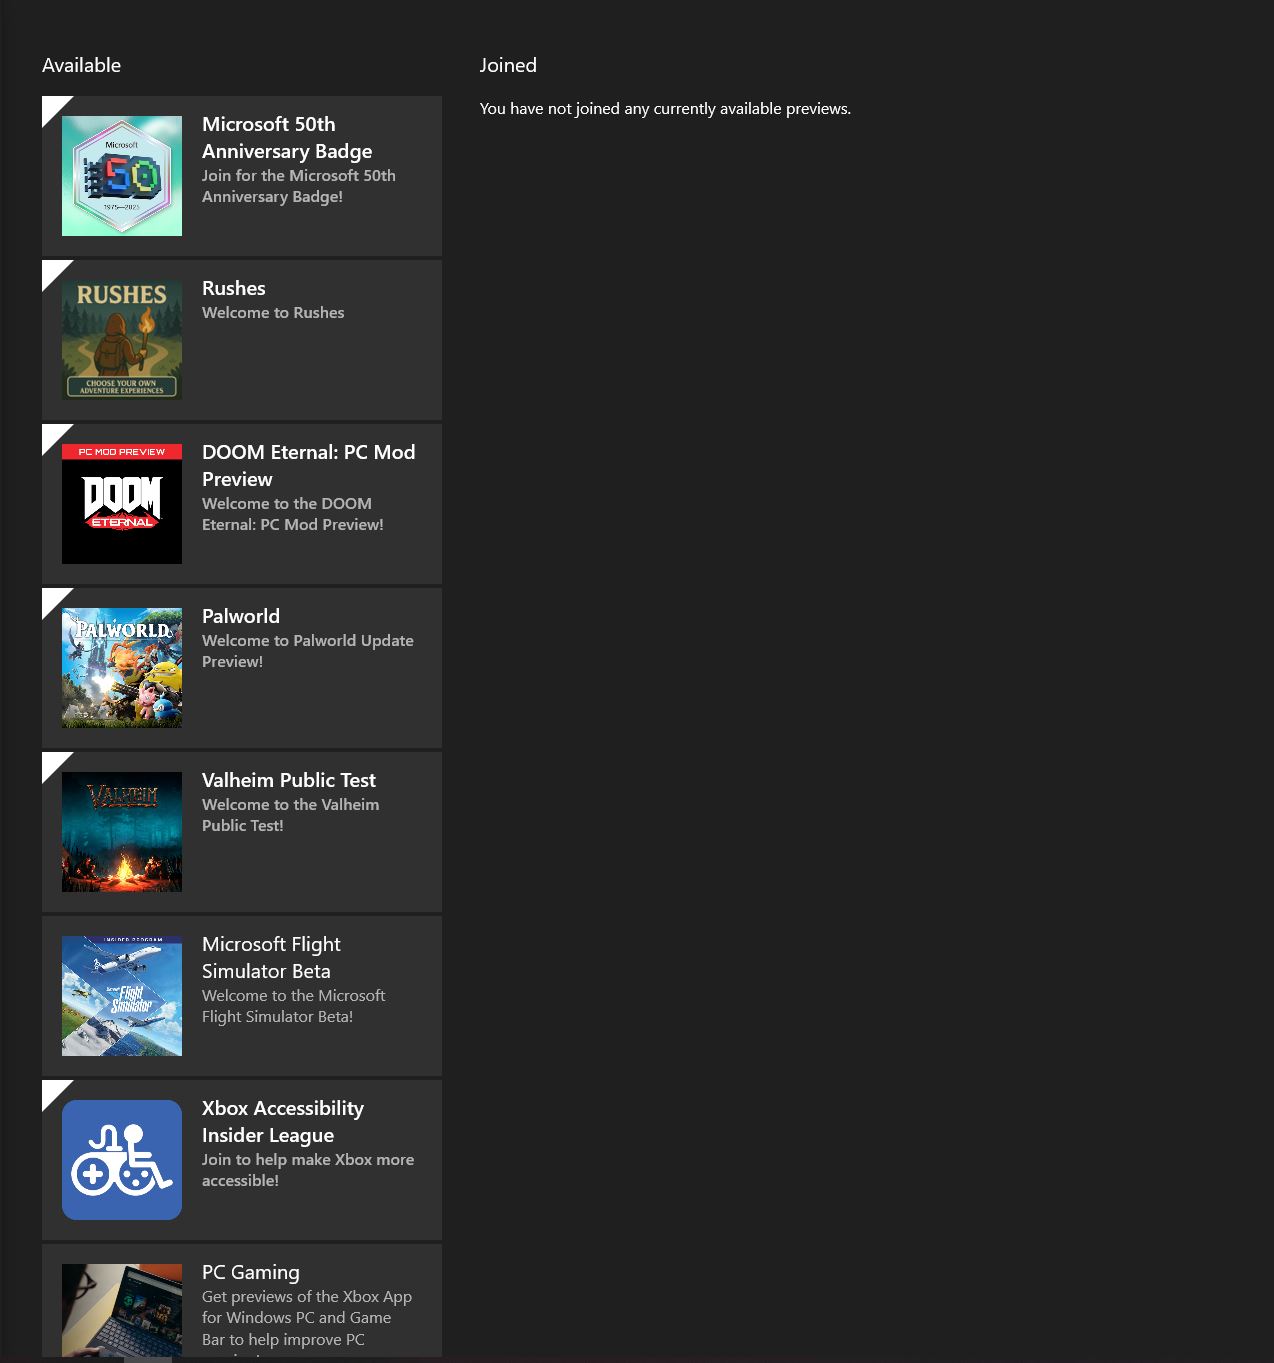This screenshot has width=1274, height=1363.
Task: Open 'DOOM Eternal: PC Mod Preview' title
Action: [308, 466]
